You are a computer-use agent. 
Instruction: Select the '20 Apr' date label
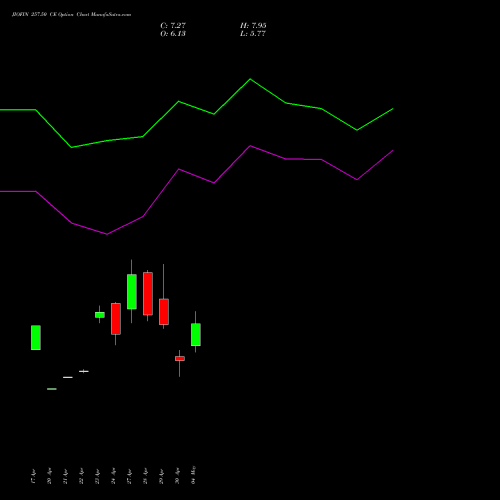tap(49, 476)
